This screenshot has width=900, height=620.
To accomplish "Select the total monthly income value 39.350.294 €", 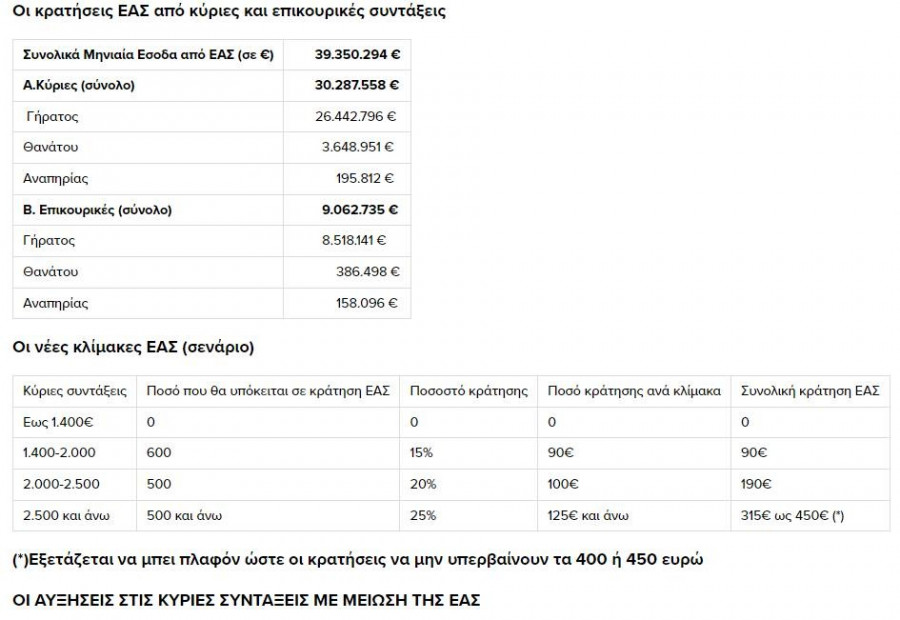I will 356,54.
